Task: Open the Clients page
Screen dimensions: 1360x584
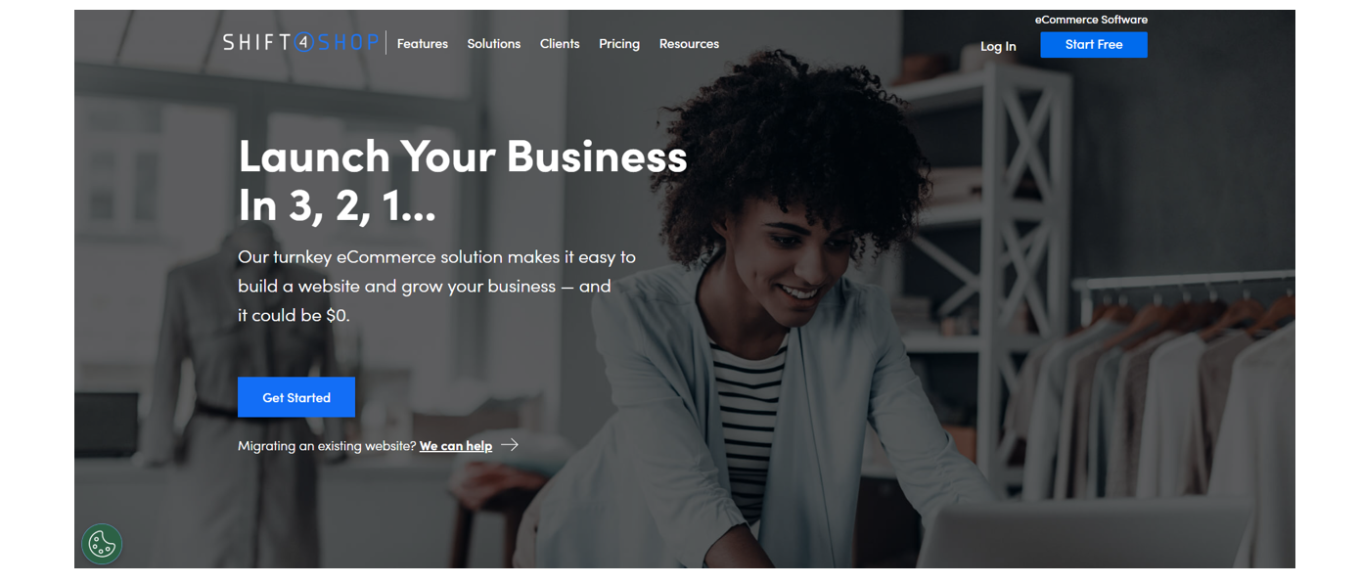Action: coord(560,44)
